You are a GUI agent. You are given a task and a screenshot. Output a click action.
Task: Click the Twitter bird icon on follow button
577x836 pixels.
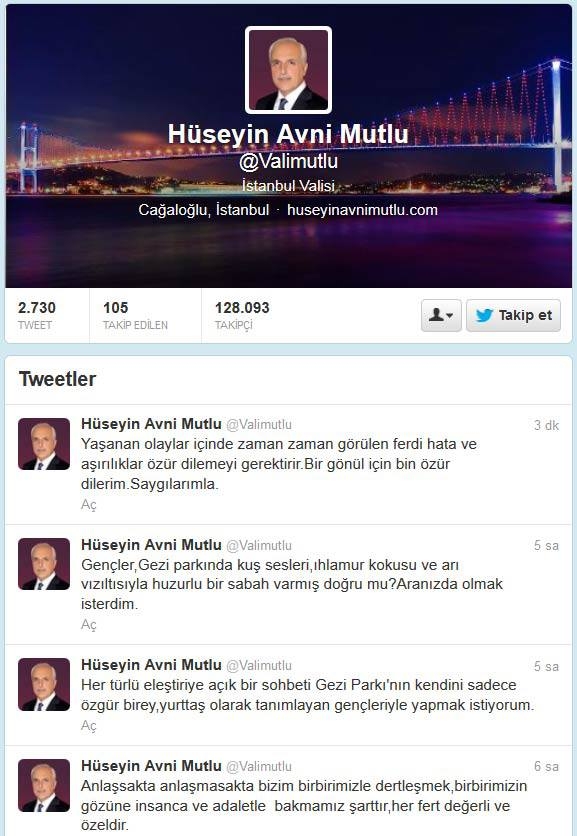click(x=484, y=315)
